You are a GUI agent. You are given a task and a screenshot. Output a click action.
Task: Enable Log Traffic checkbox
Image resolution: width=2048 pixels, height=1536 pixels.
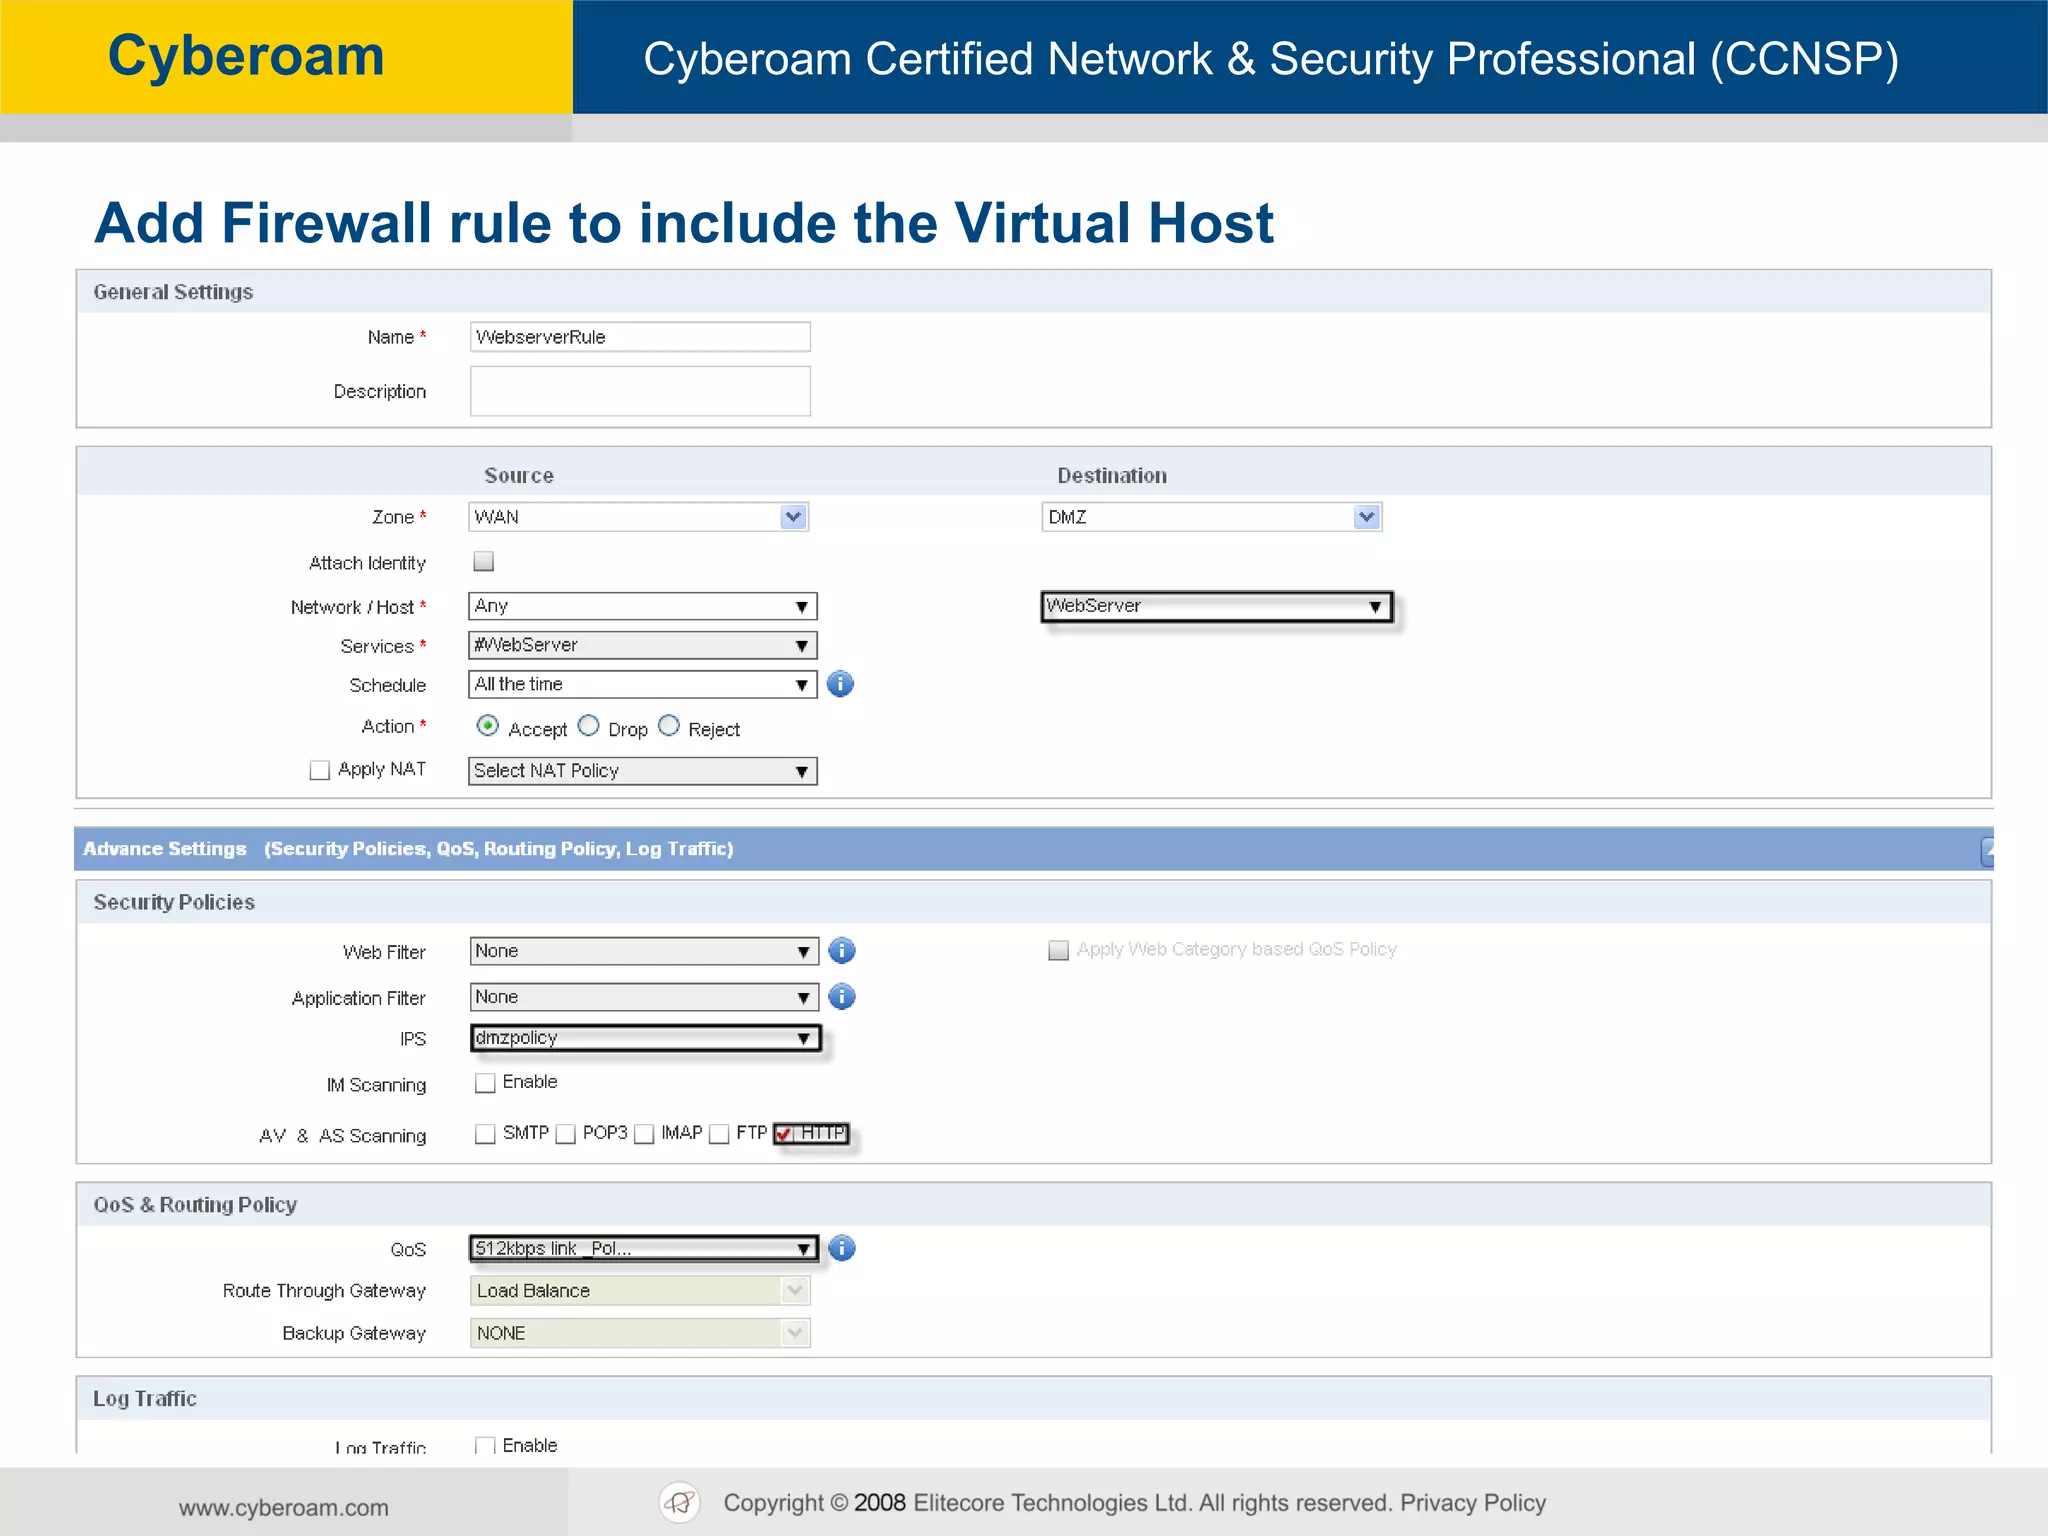(485, 1445)
